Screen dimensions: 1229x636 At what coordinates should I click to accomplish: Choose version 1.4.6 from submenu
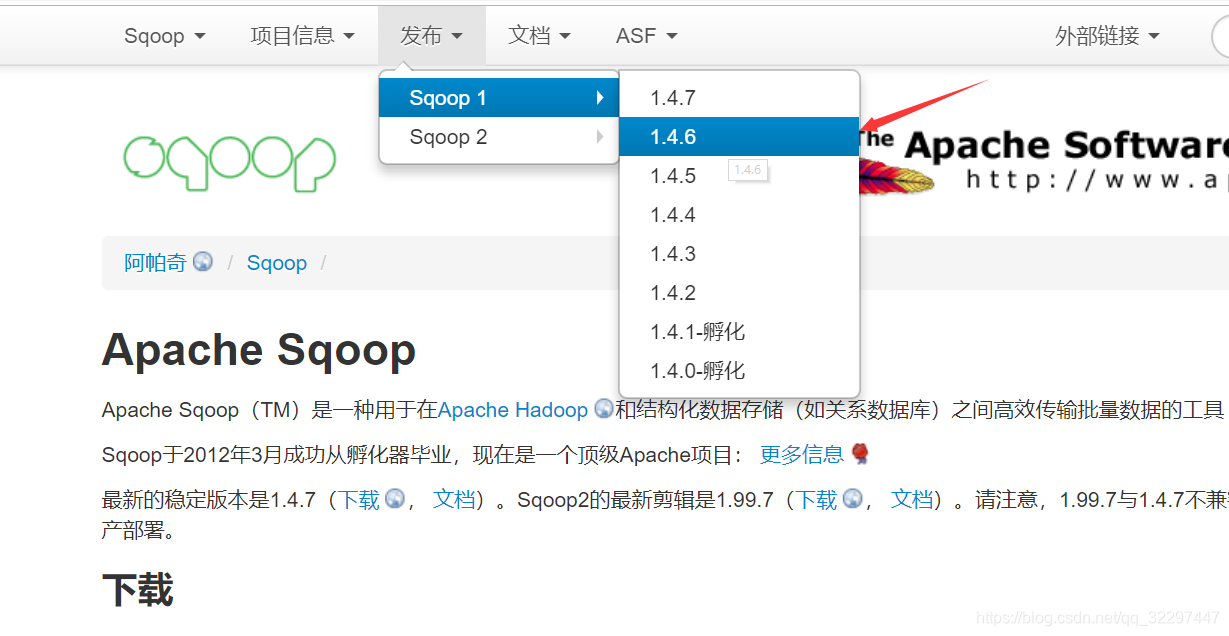coord(739,137)
